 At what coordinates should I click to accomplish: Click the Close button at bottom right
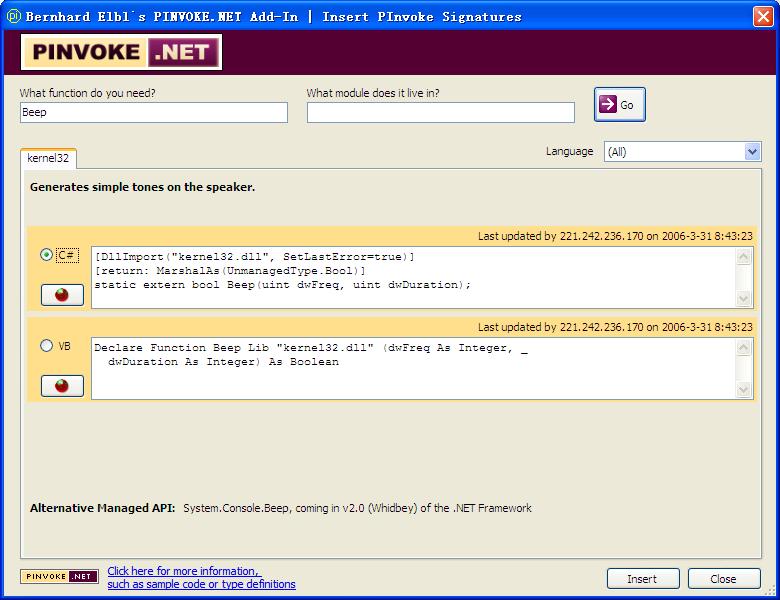tap(724, 579)
